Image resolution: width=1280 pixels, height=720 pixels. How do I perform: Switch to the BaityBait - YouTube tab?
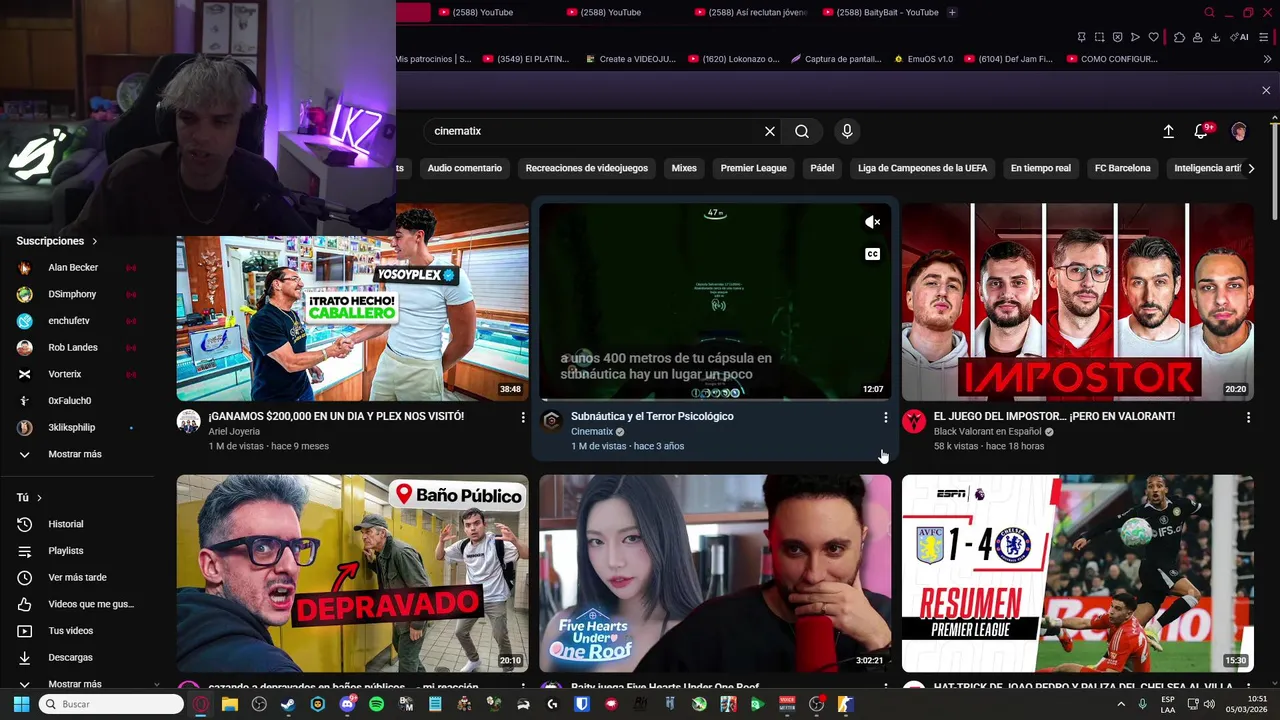(x=880, y=12)
